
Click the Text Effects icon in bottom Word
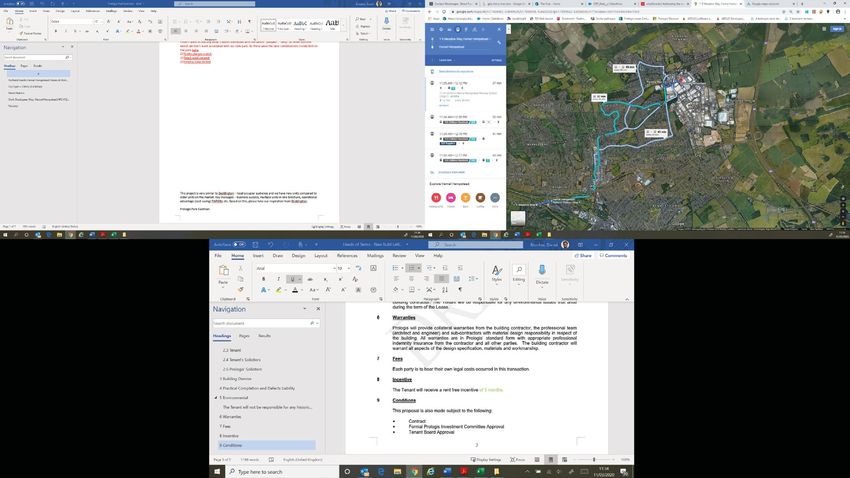tap(263, 290)
